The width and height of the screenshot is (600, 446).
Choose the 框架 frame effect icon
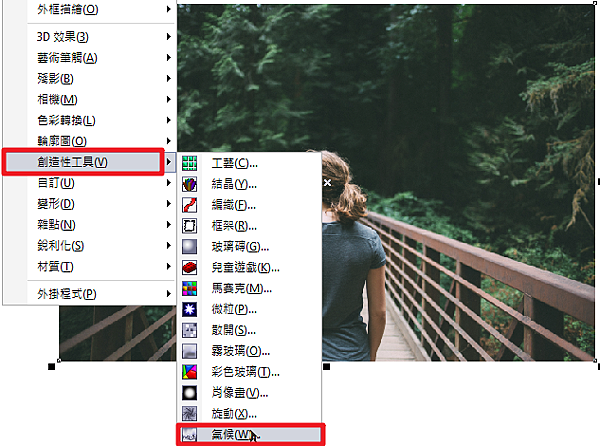coord(189,226)
